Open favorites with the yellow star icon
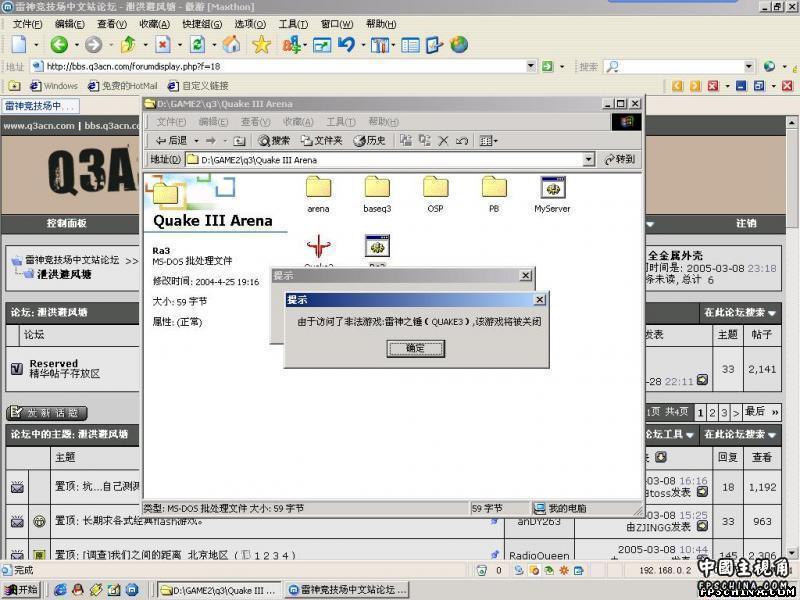Viewport: 800px width, 600px height. [261, 45]
